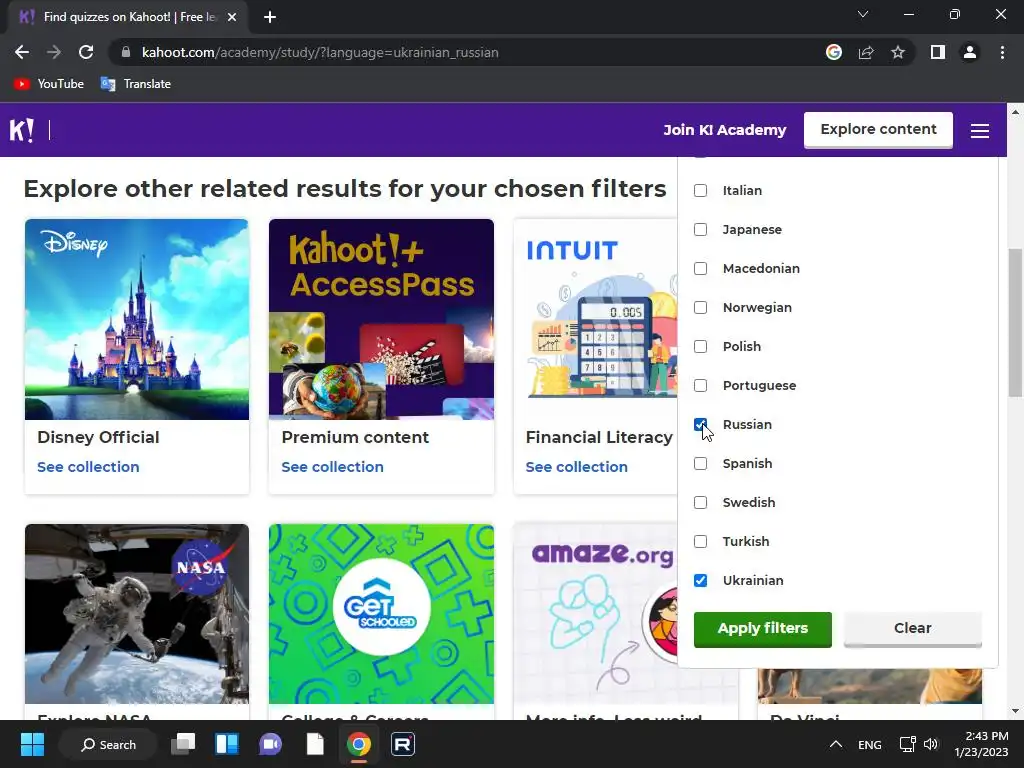The width and height of the screenshot is (1024, 768).
Task: Open the Chat app in the taskbar
Action: tap(270, 744)
